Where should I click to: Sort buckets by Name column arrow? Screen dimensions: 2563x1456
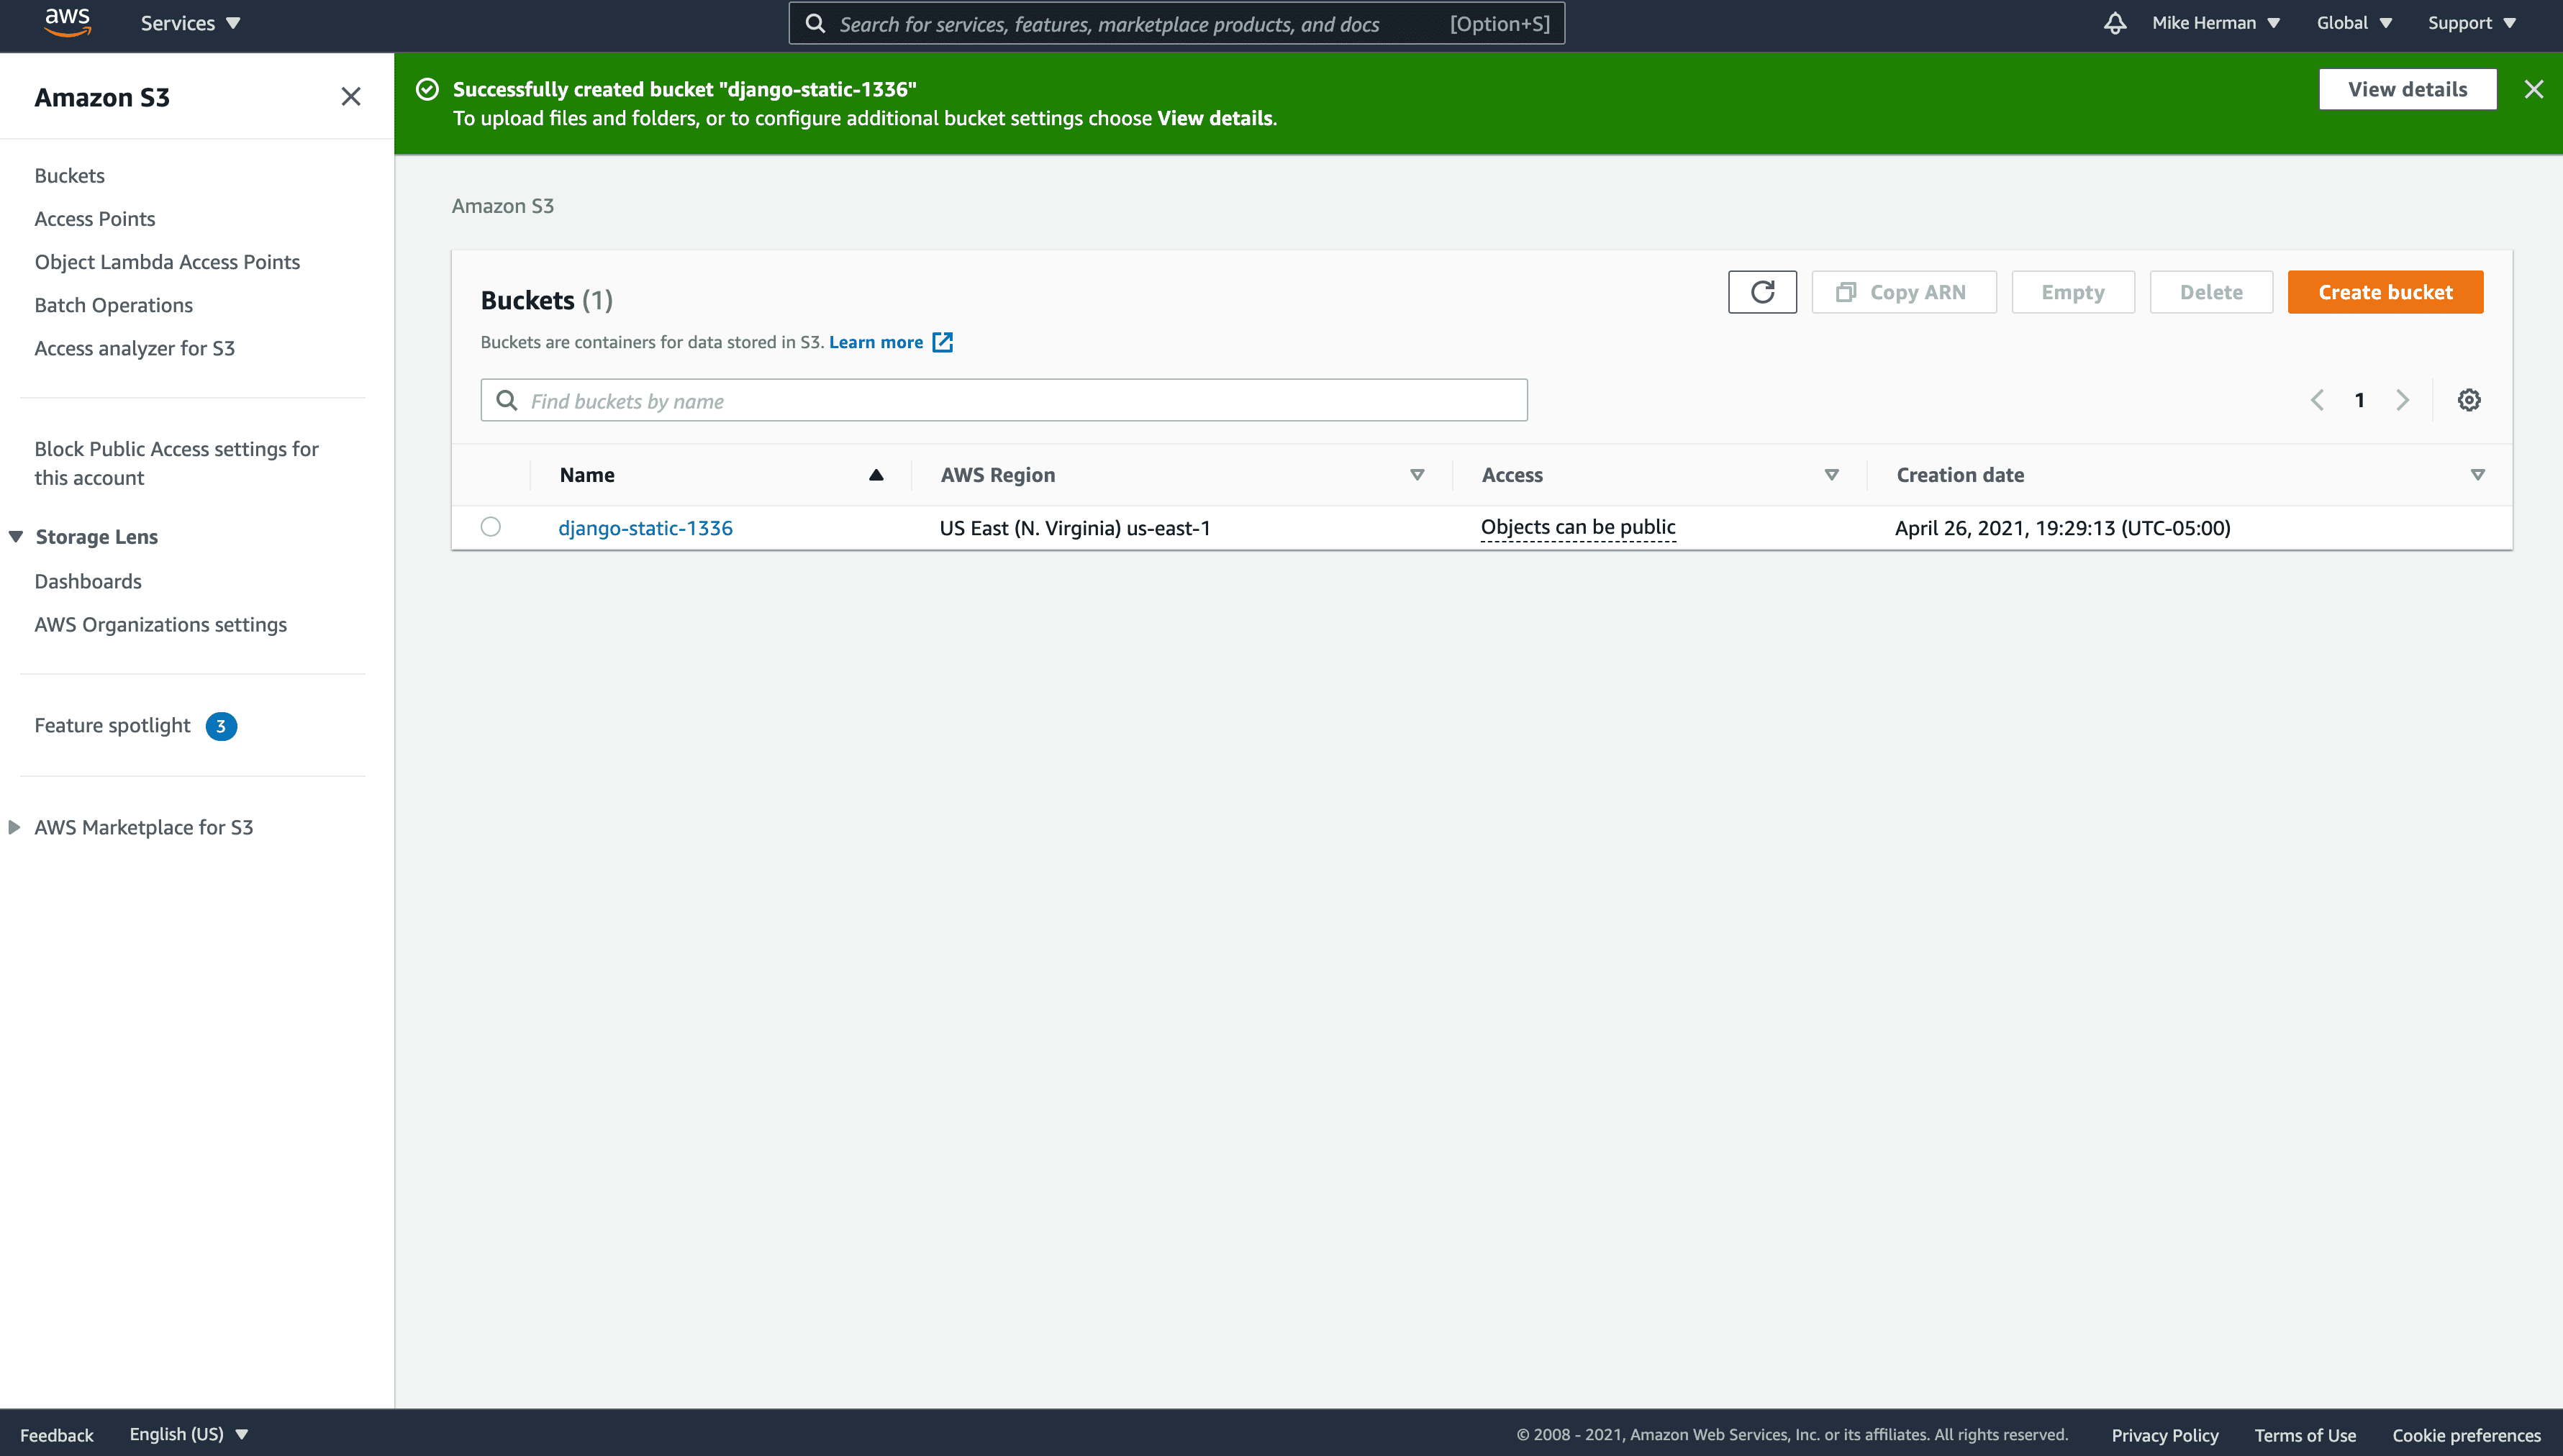click(876, 475)
